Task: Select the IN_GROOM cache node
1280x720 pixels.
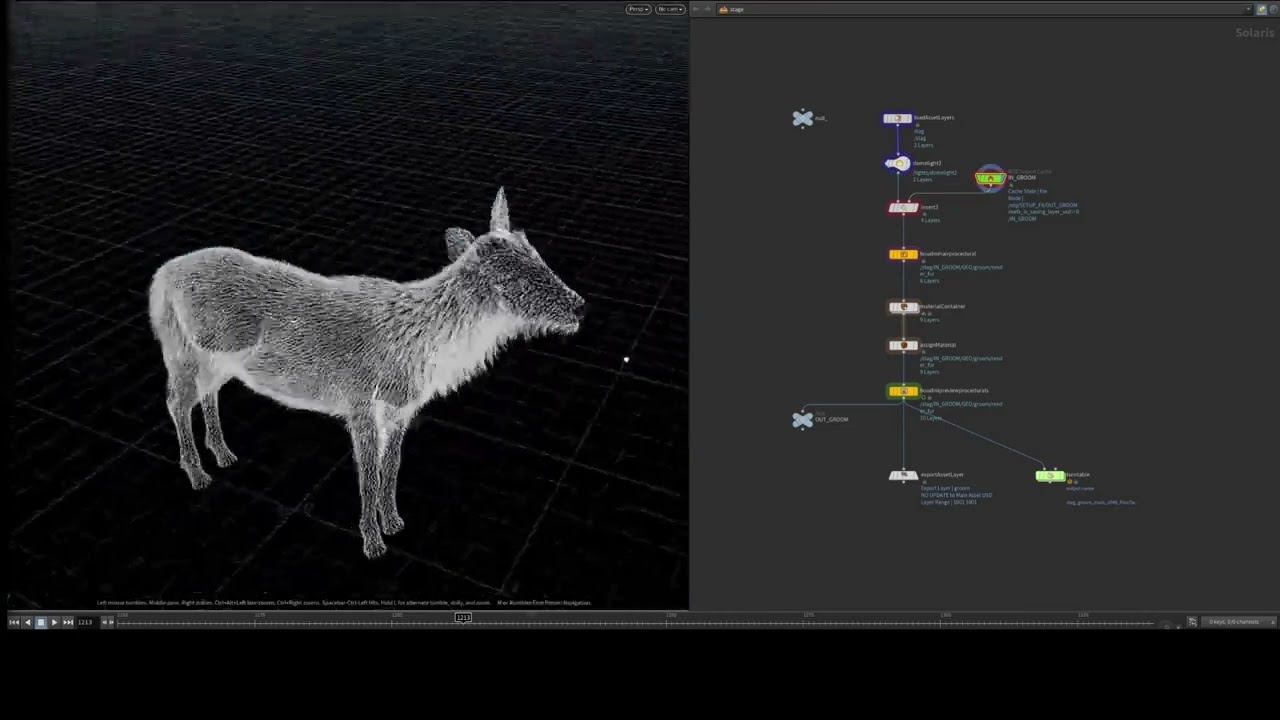Action: pos(990,179)
